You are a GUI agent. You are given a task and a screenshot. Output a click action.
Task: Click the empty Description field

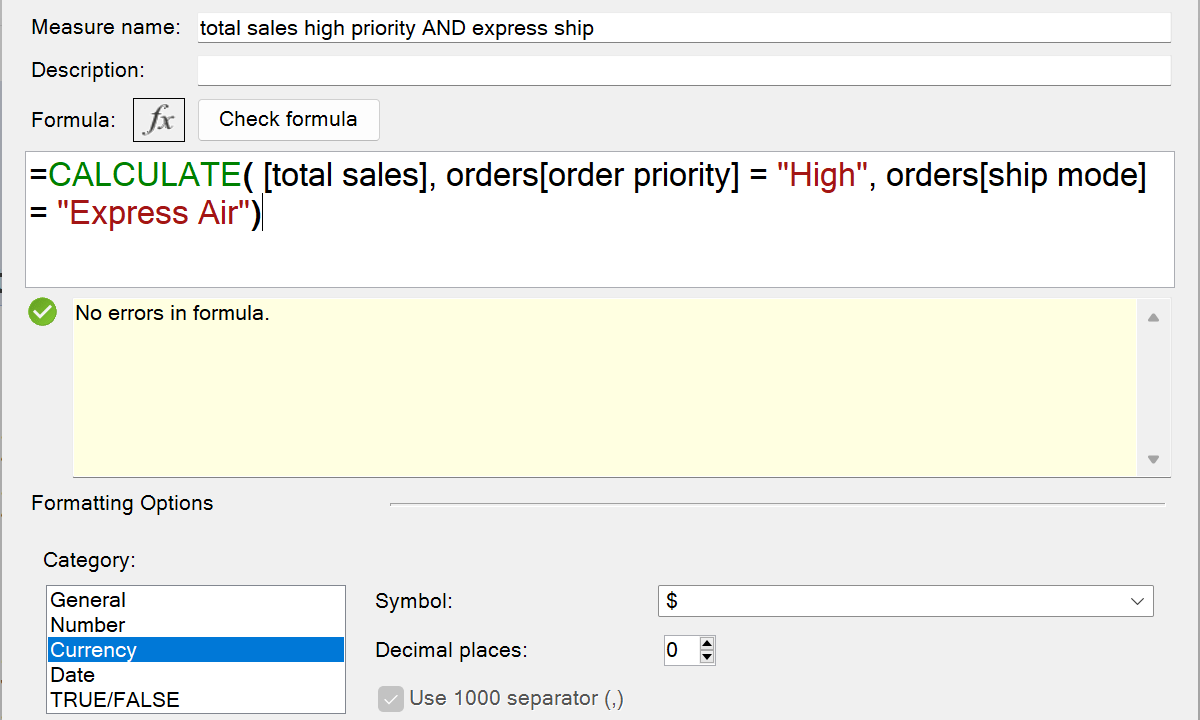[x=683, y=70]
